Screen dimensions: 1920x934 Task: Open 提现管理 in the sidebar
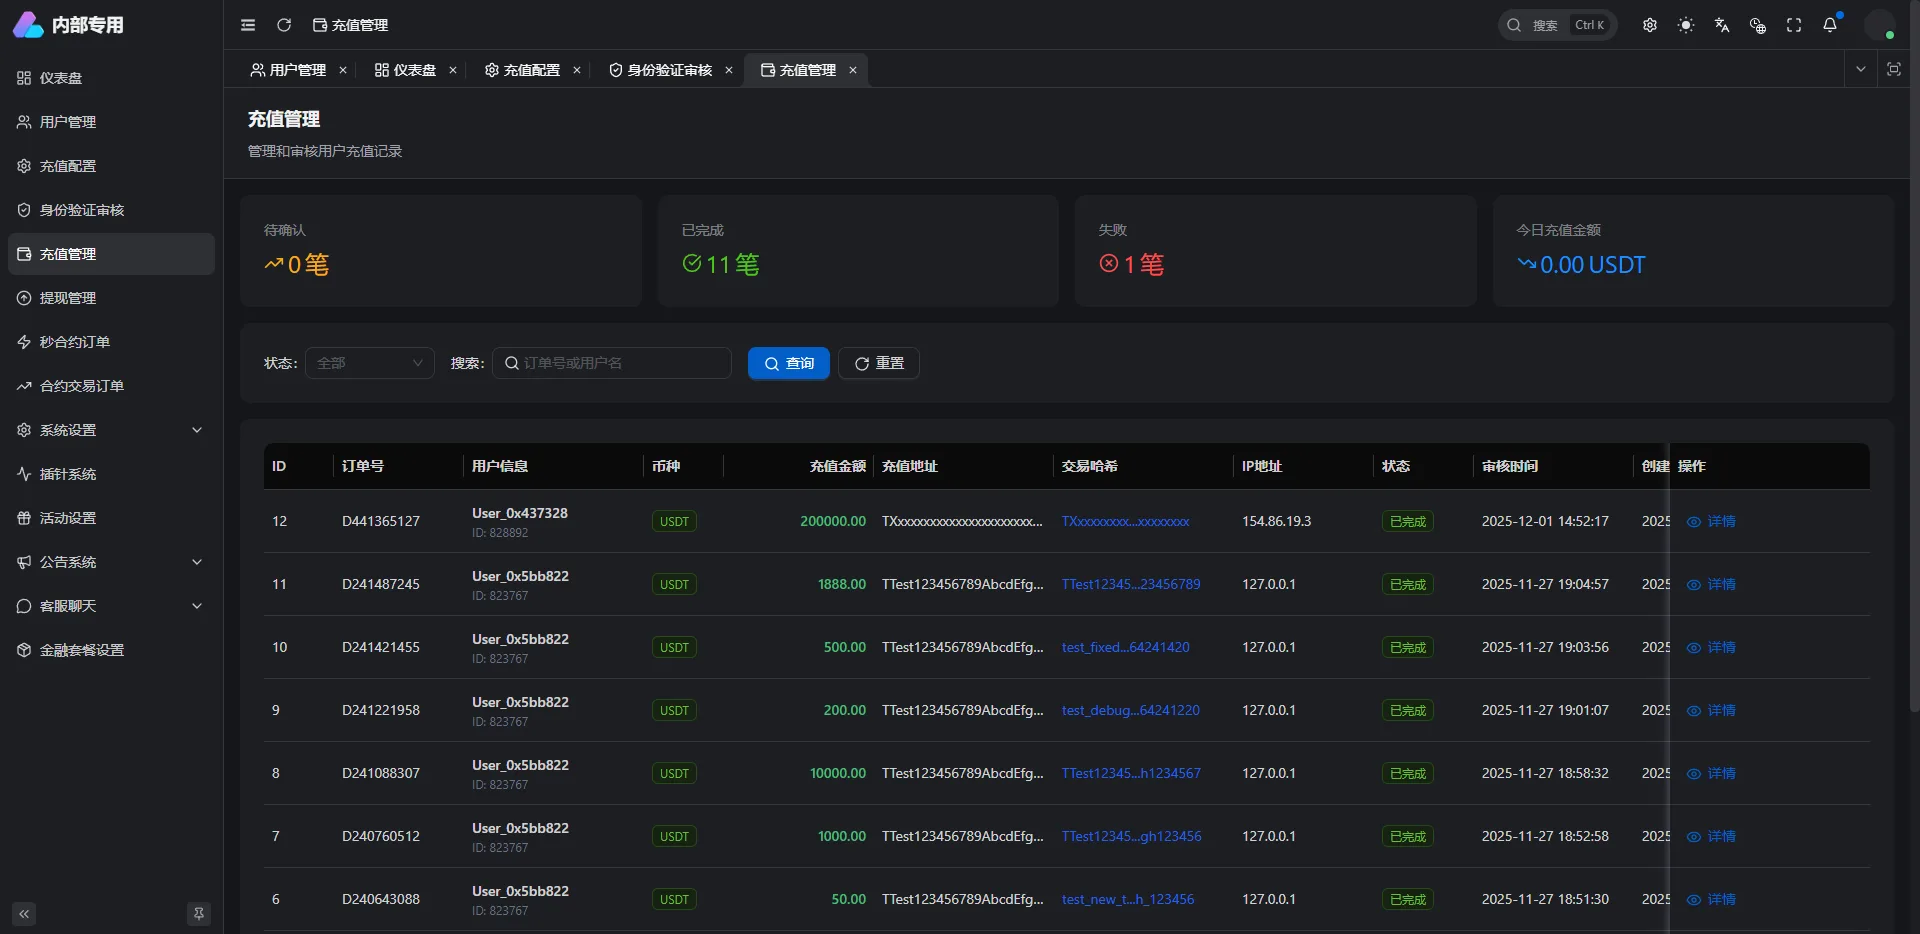click(68, 298)
